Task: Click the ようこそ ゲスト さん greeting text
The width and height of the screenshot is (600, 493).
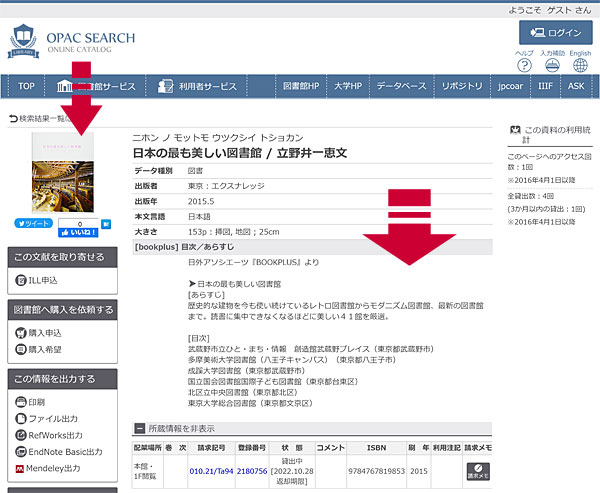Action: point(550,10)
